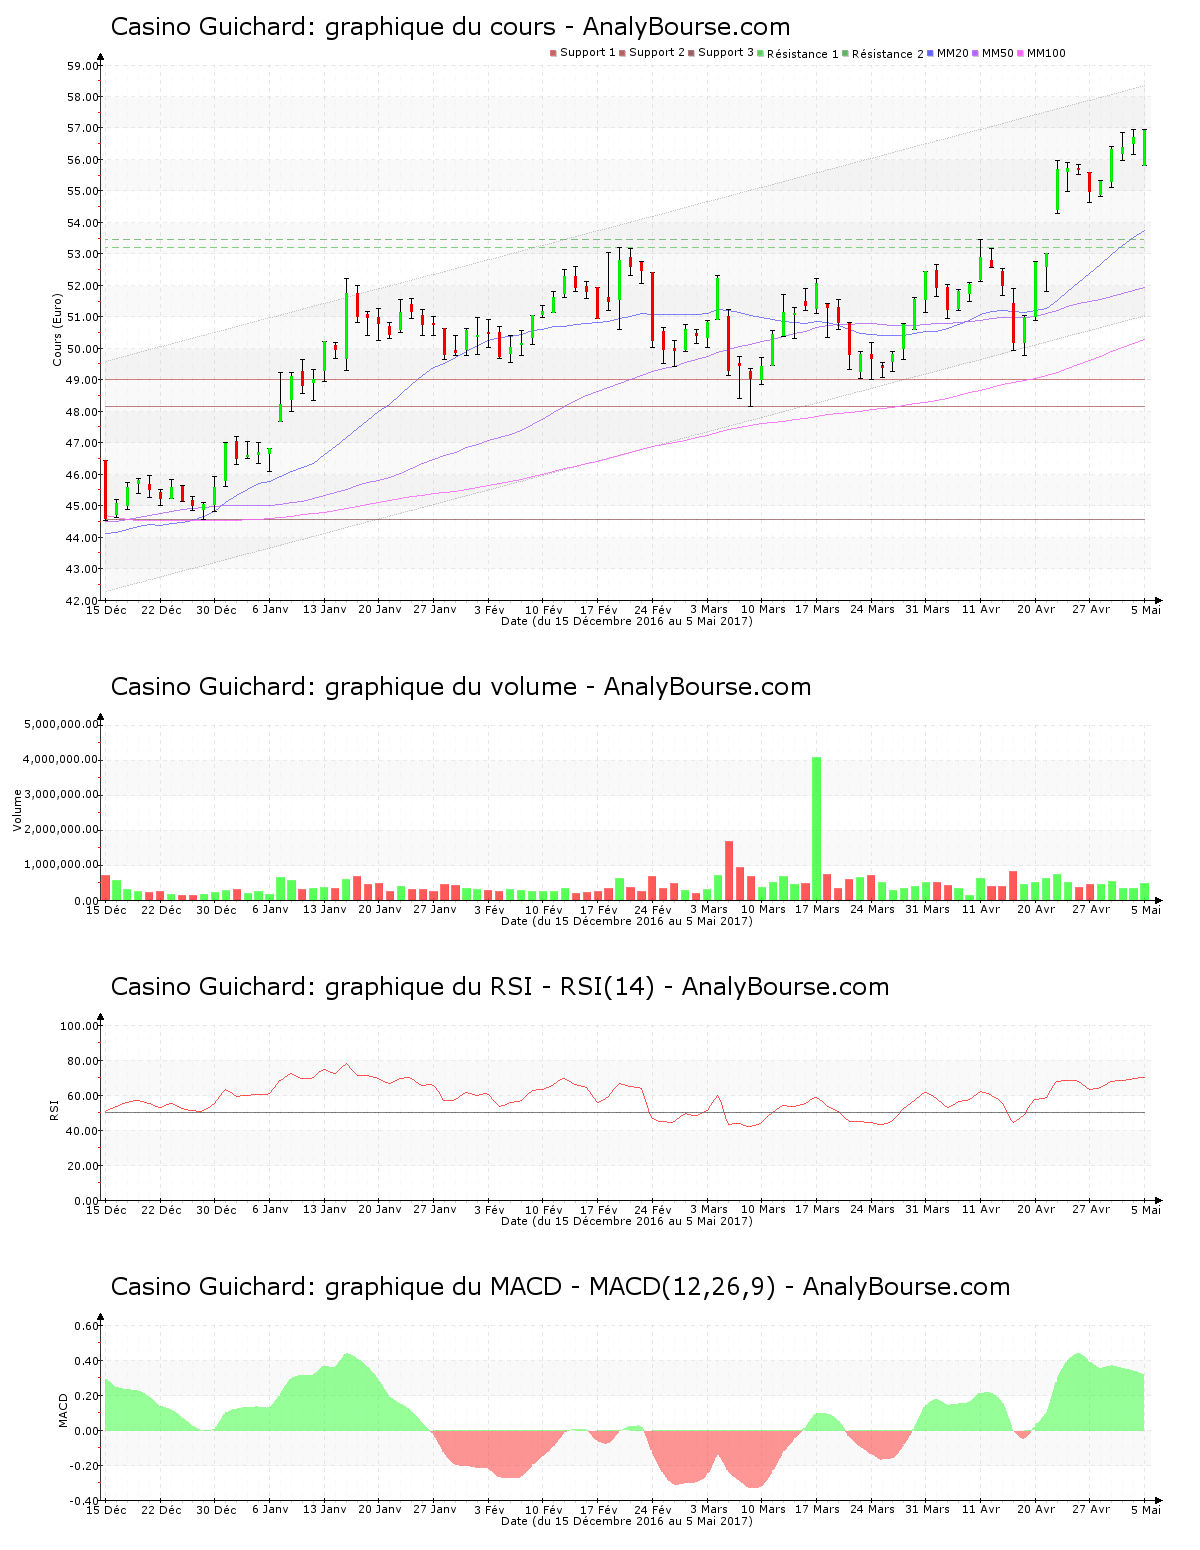Click the '0.60' MACD axis value
The image size is (1200, 1550).
click(87, 1326)
